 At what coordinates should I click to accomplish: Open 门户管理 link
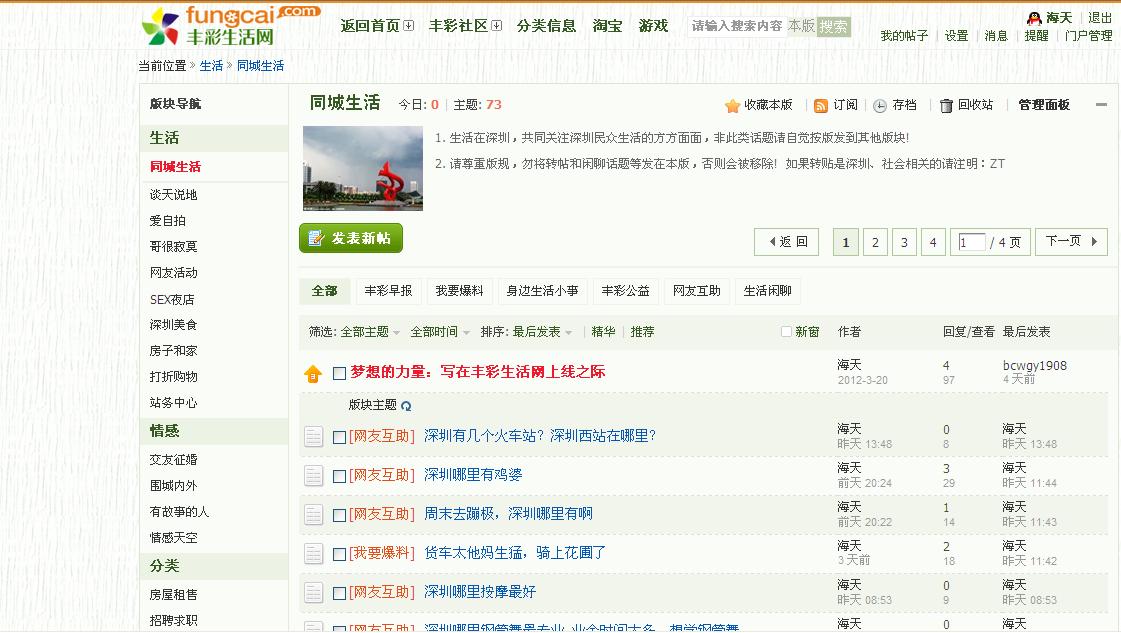click(x=1088, y=36)
